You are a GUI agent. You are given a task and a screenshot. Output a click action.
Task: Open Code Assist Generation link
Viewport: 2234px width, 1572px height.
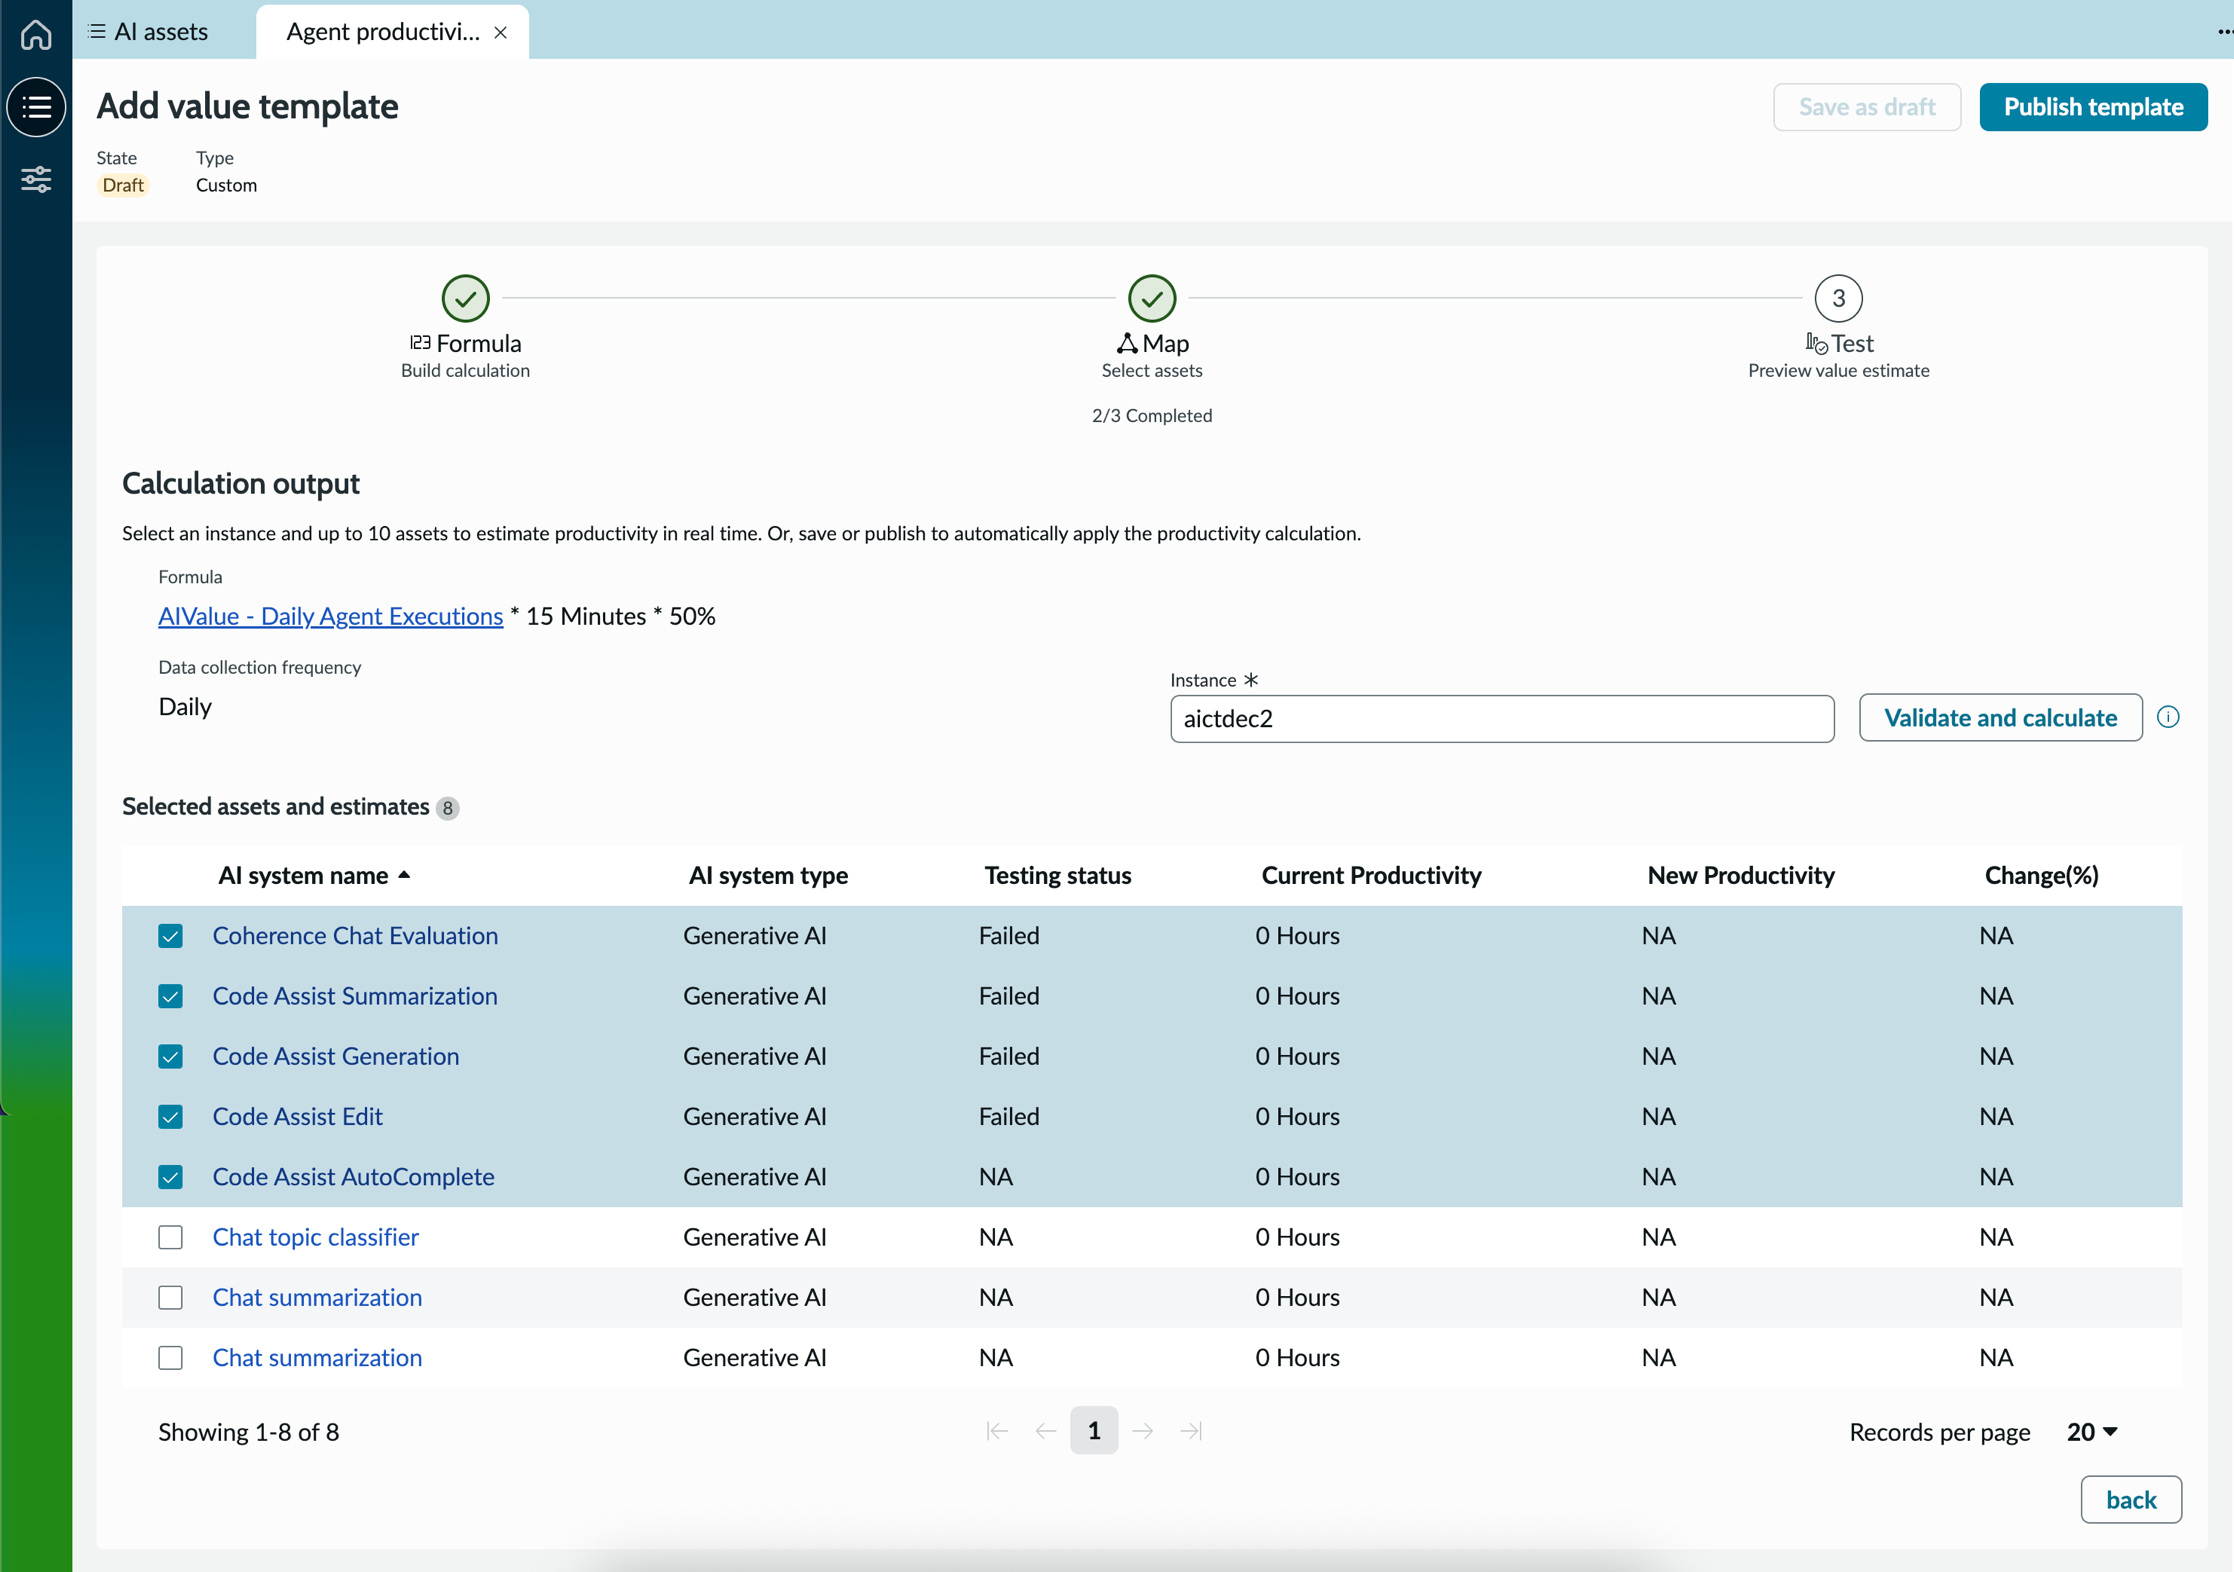(x=336, y=1056)
